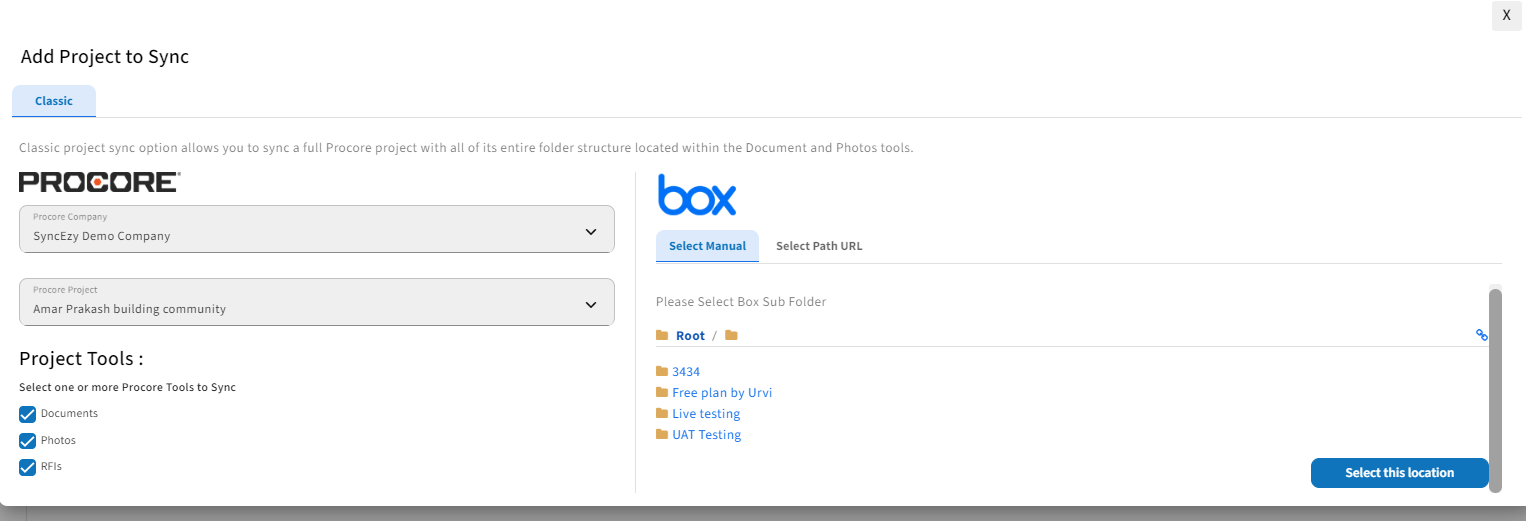This screenshot has height=521, width=1526.
Task: Click the folder list vertical scrollbar
Action: point(1495,390)
